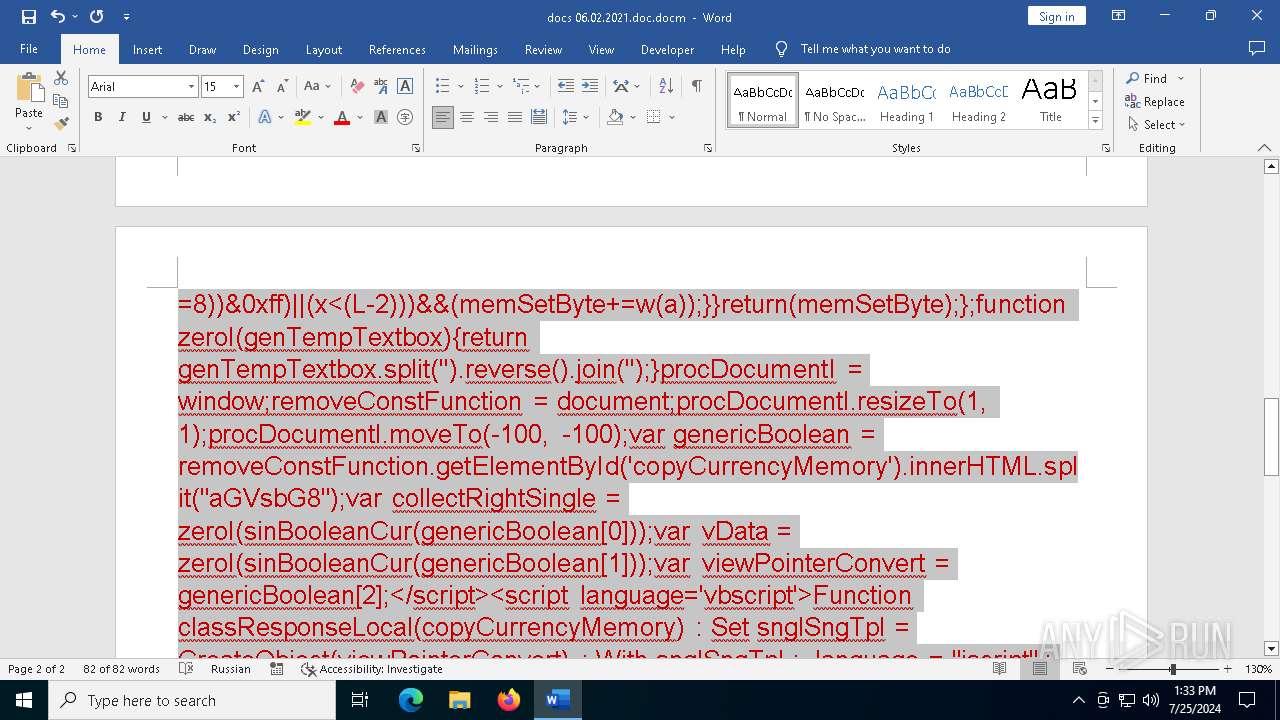Click Clear All Formatting icon
This screenshot has width=1280, height=720.
click(x=357, y=87)
